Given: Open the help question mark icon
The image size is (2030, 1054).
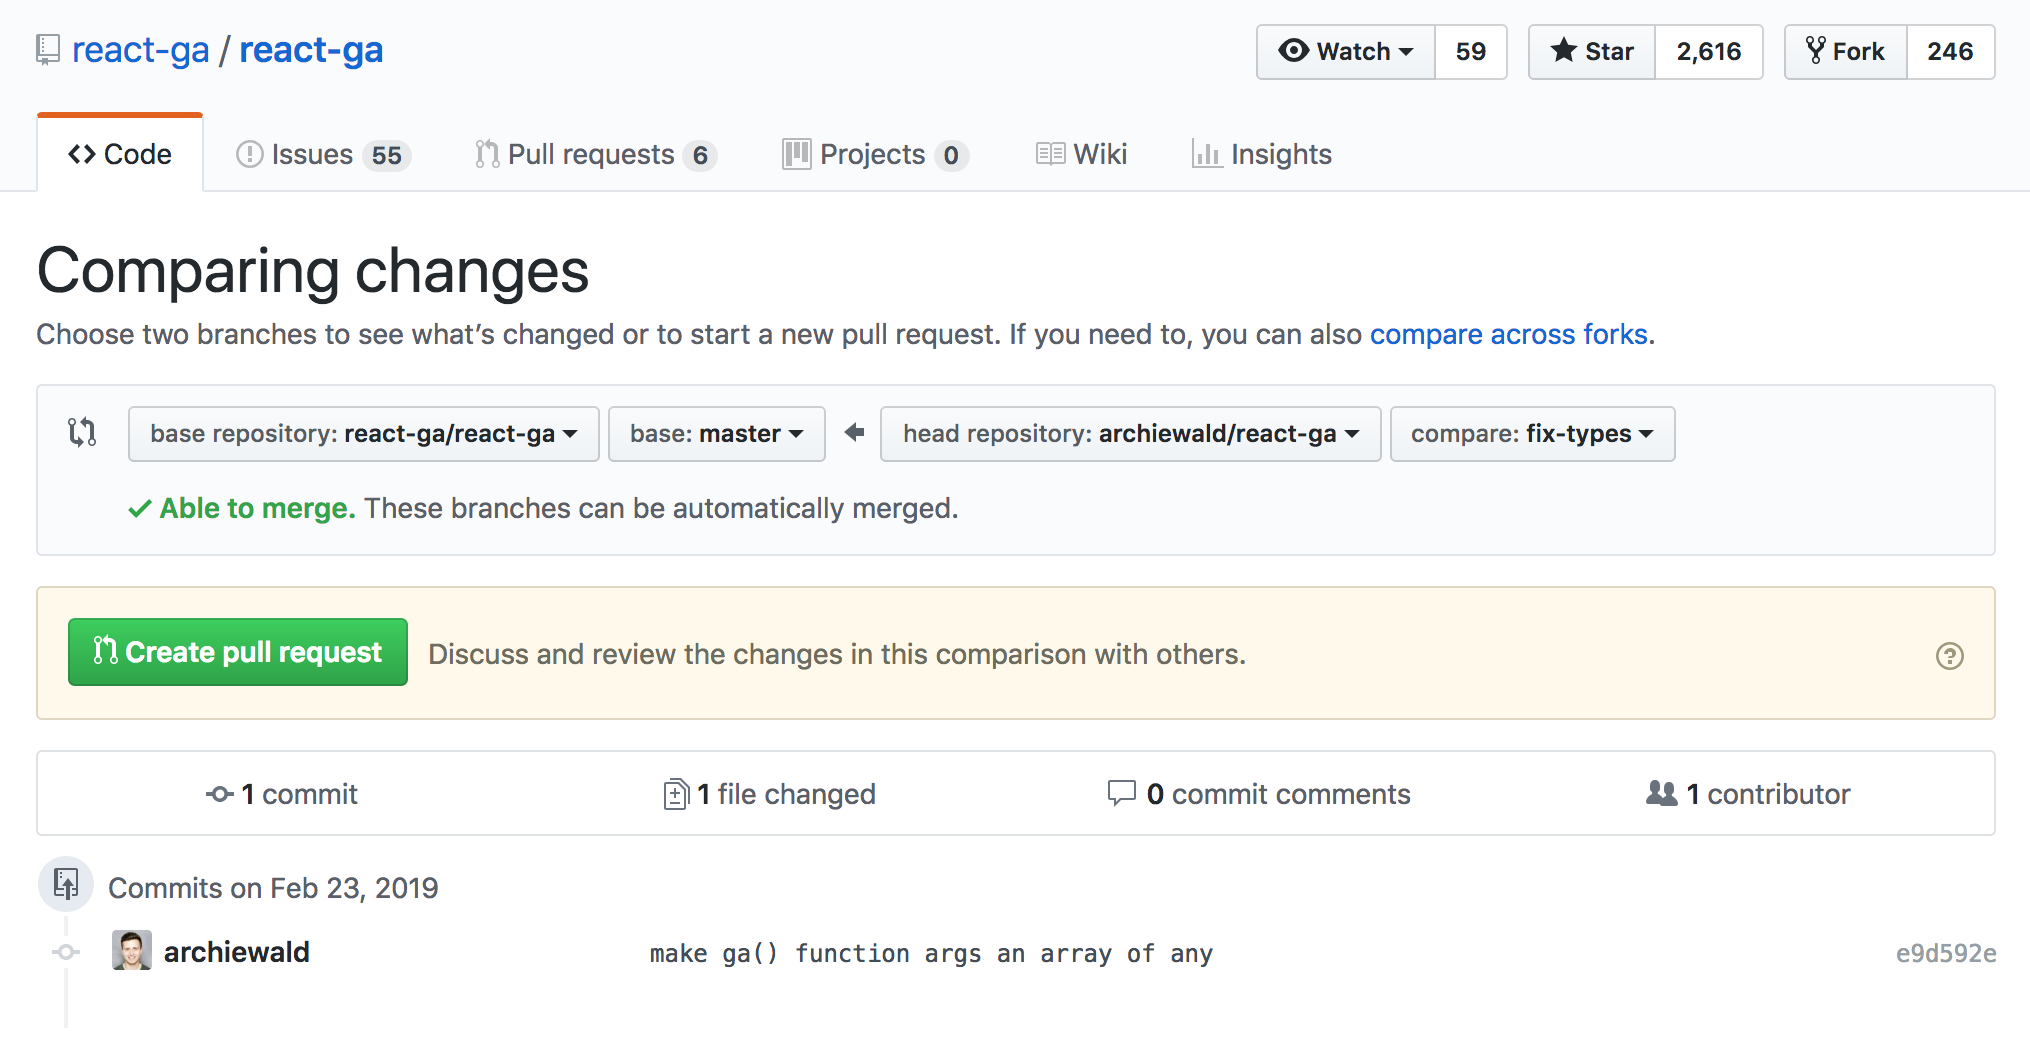Looking at the screenshot, I should pos(1949,655).
